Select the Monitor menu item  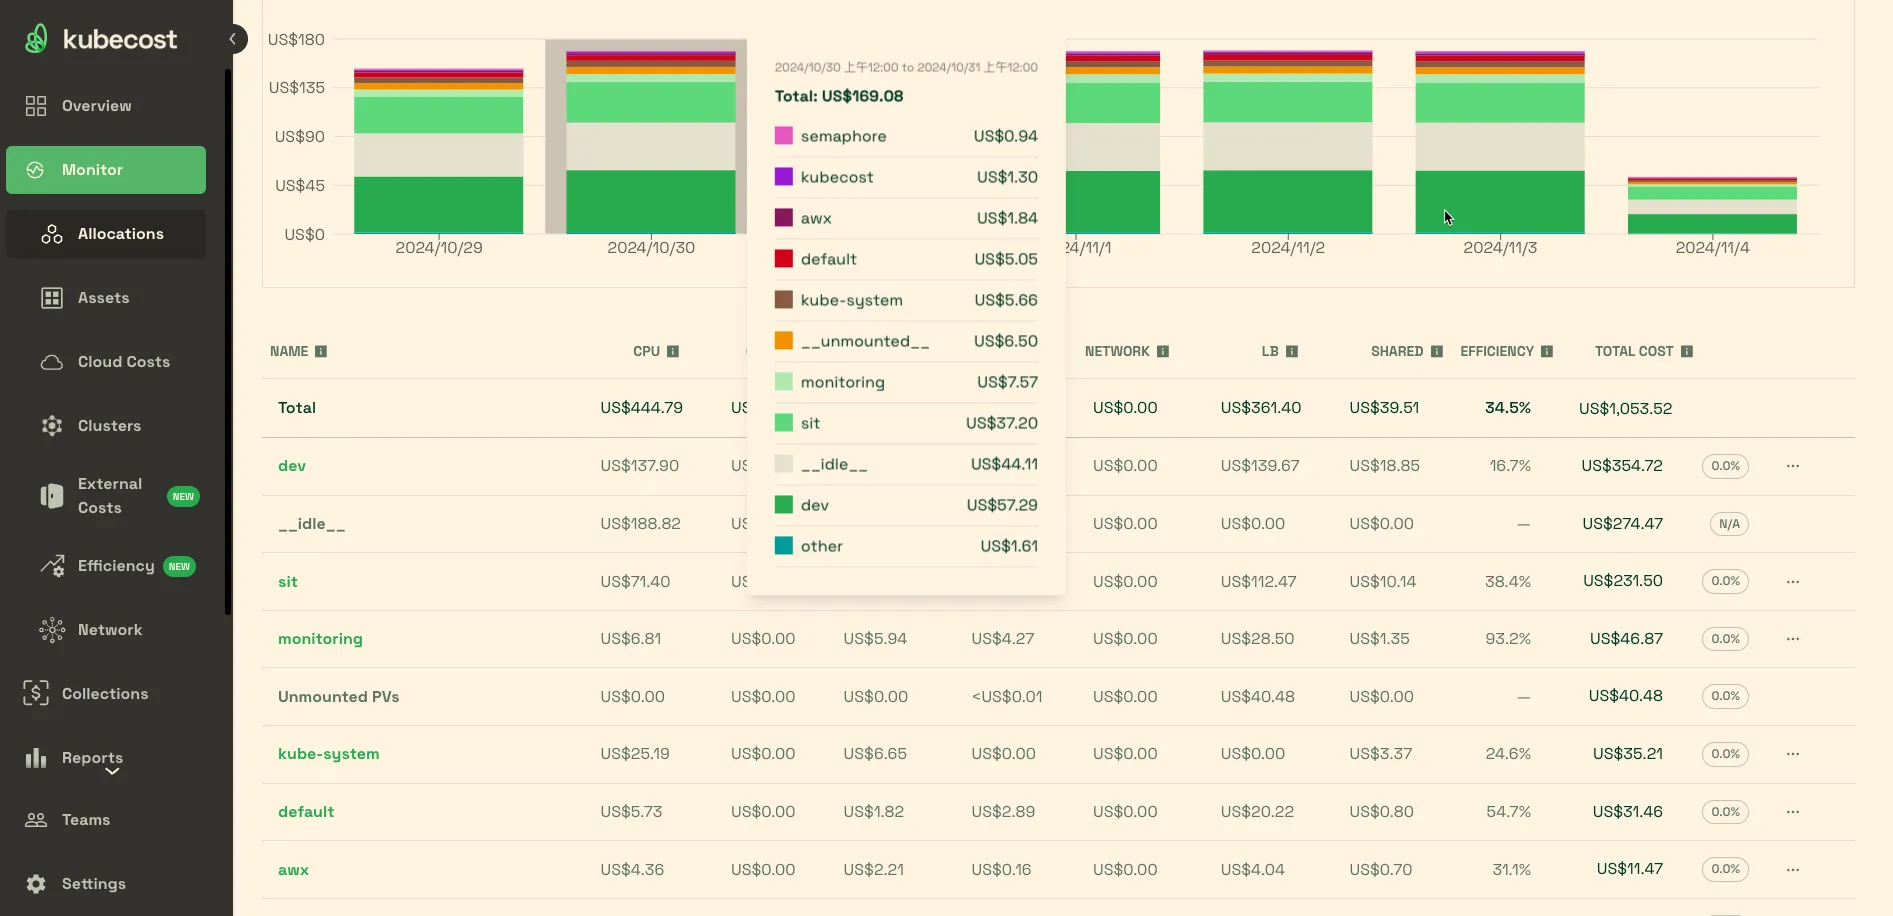point(106,170)
